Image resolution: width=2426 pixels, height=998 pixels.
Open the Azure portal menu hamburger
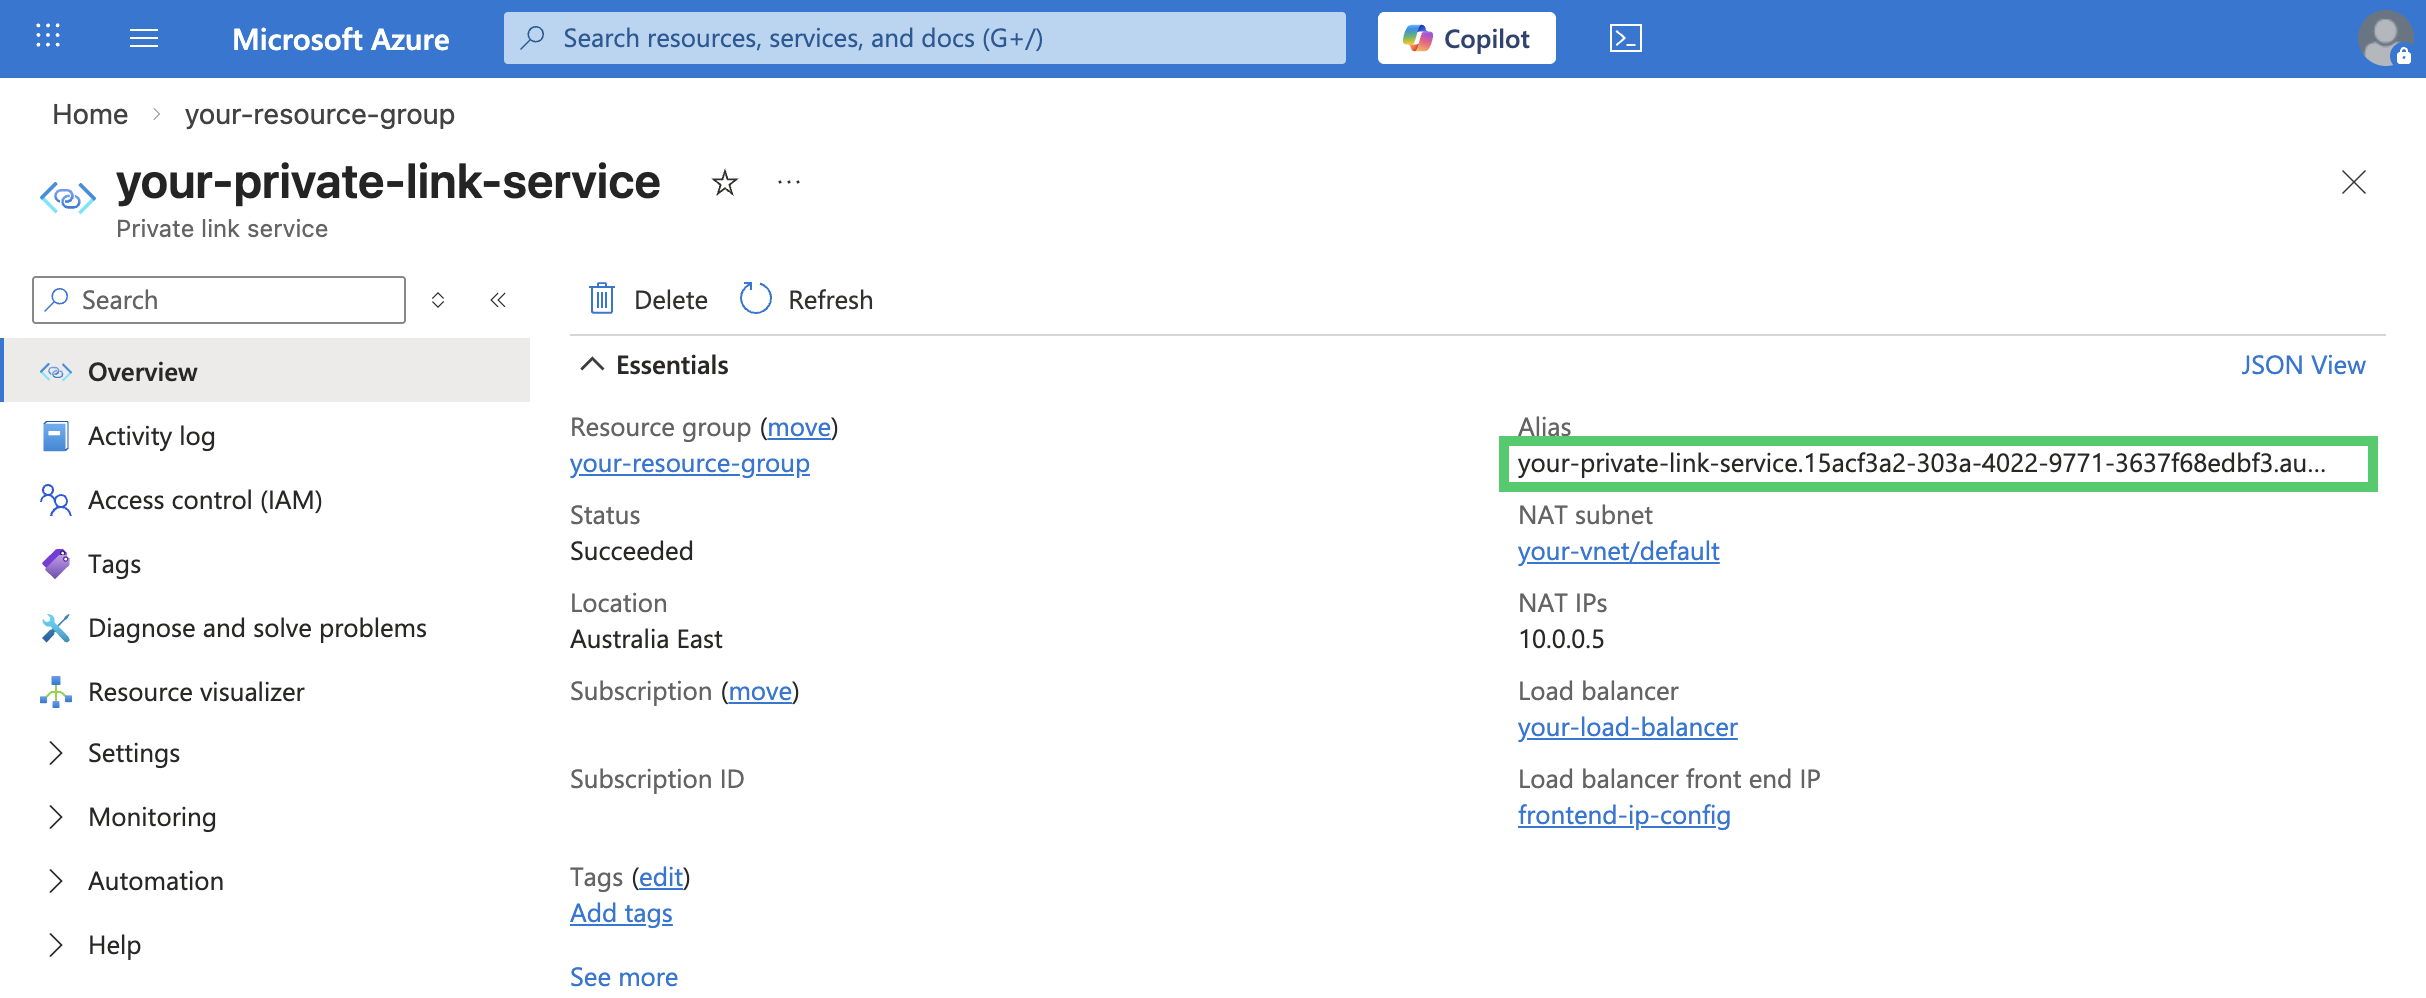pyautogui.click(x=143, y=38)
